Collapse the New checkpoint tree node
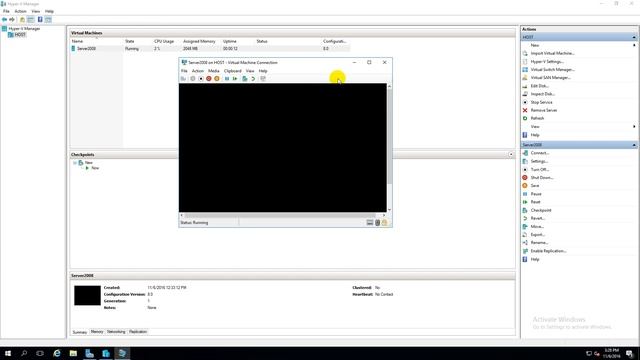The image size is (640, 360). pos(75,163)
